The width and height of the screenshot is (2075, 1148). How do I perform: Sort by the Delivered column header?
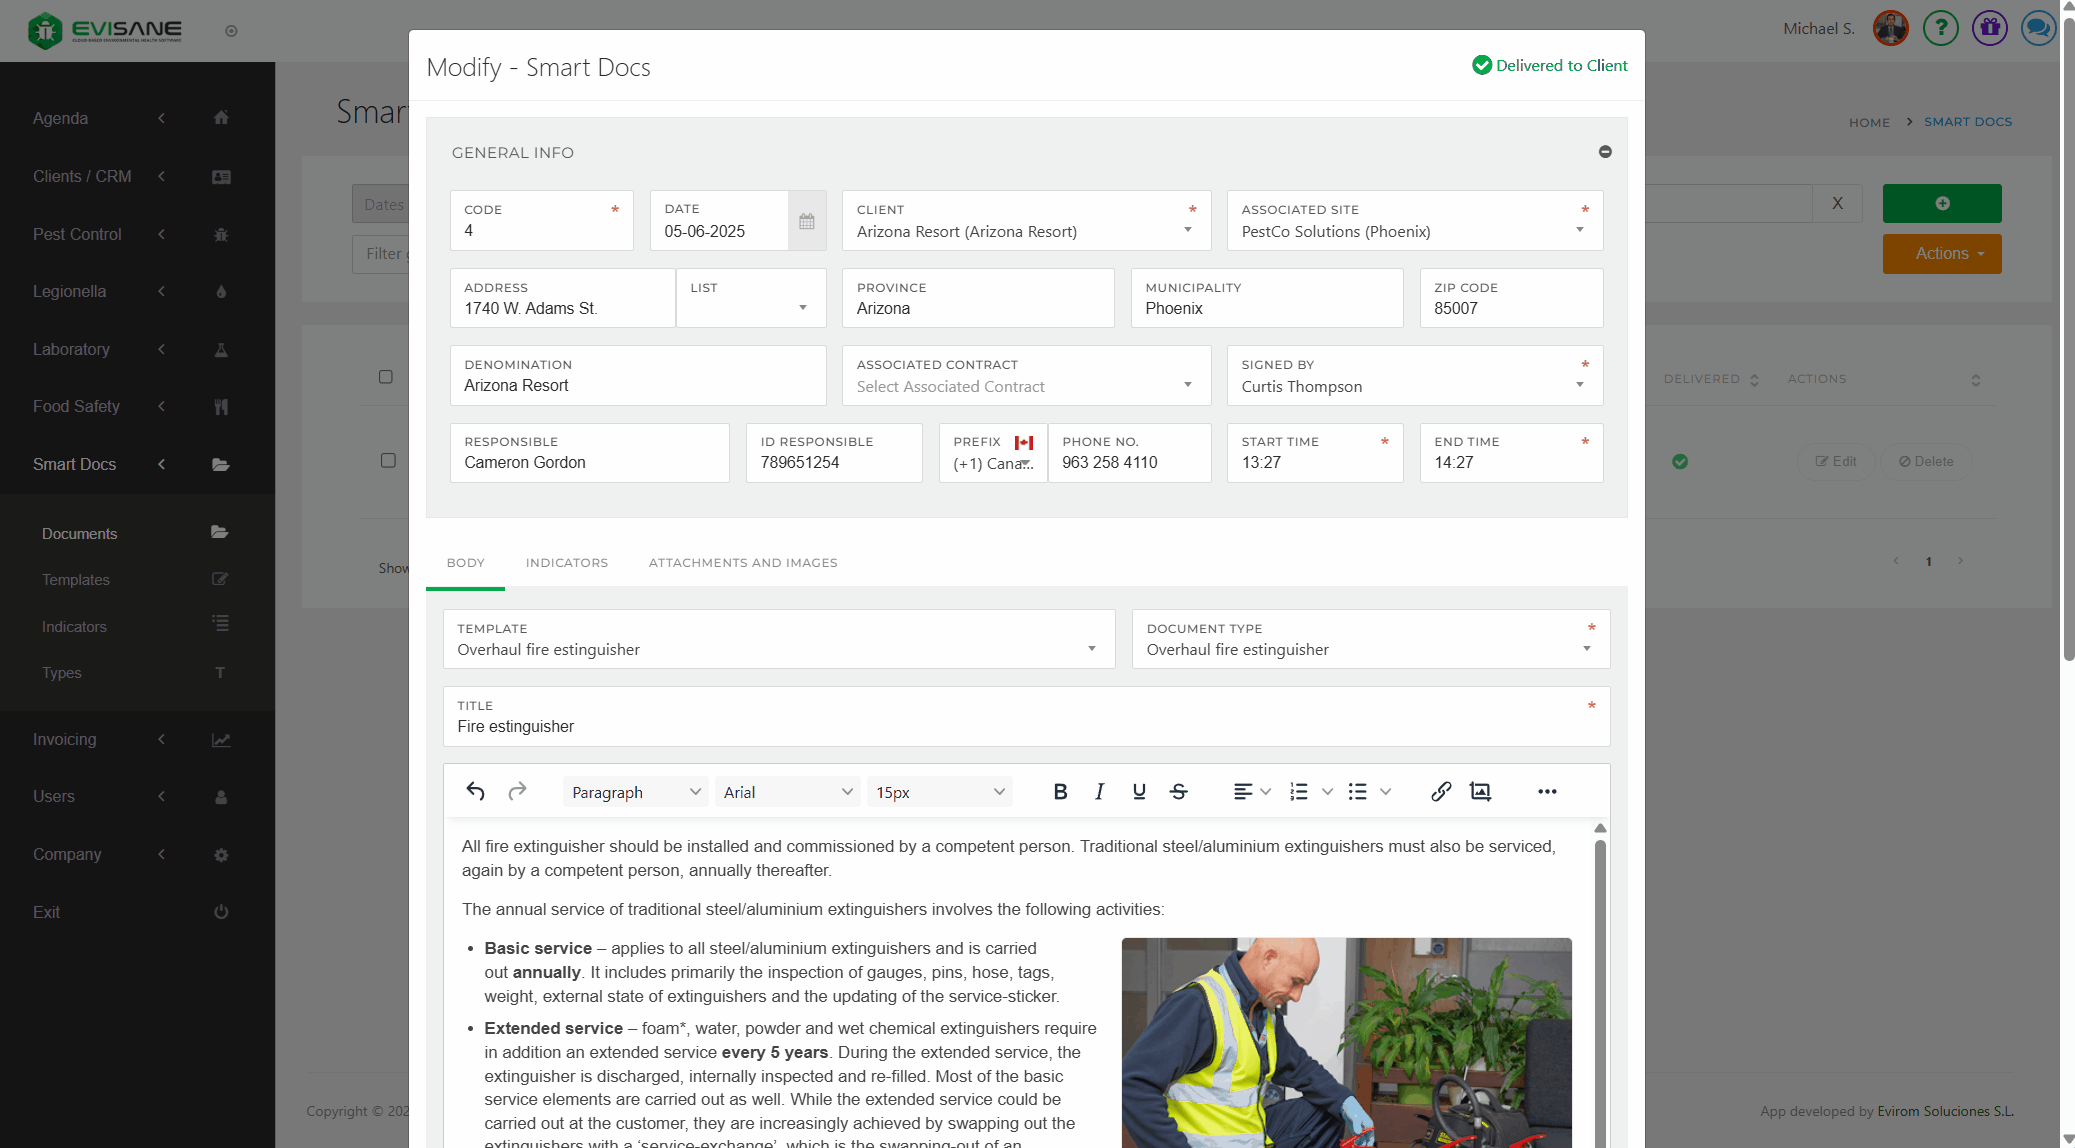click(x=1710, y=379)
